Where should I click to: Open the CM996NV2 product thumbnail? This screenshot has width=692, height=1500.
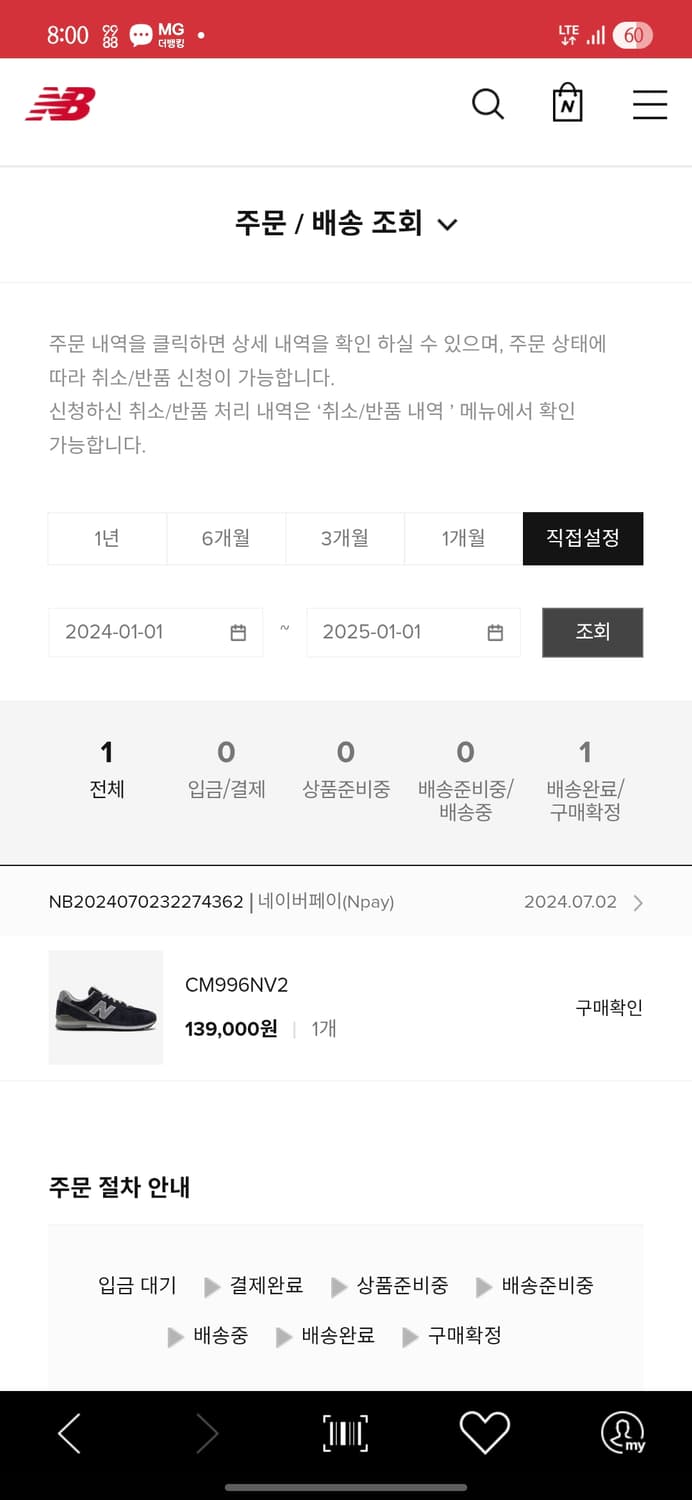point(105,1008)
